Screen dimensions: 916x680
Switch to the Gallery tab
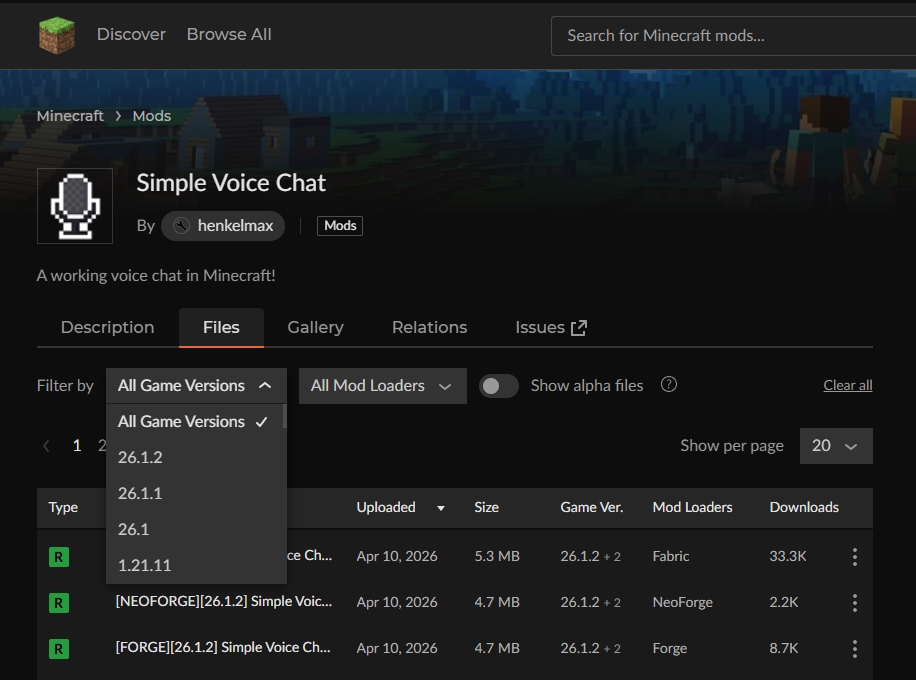point(315,327)
